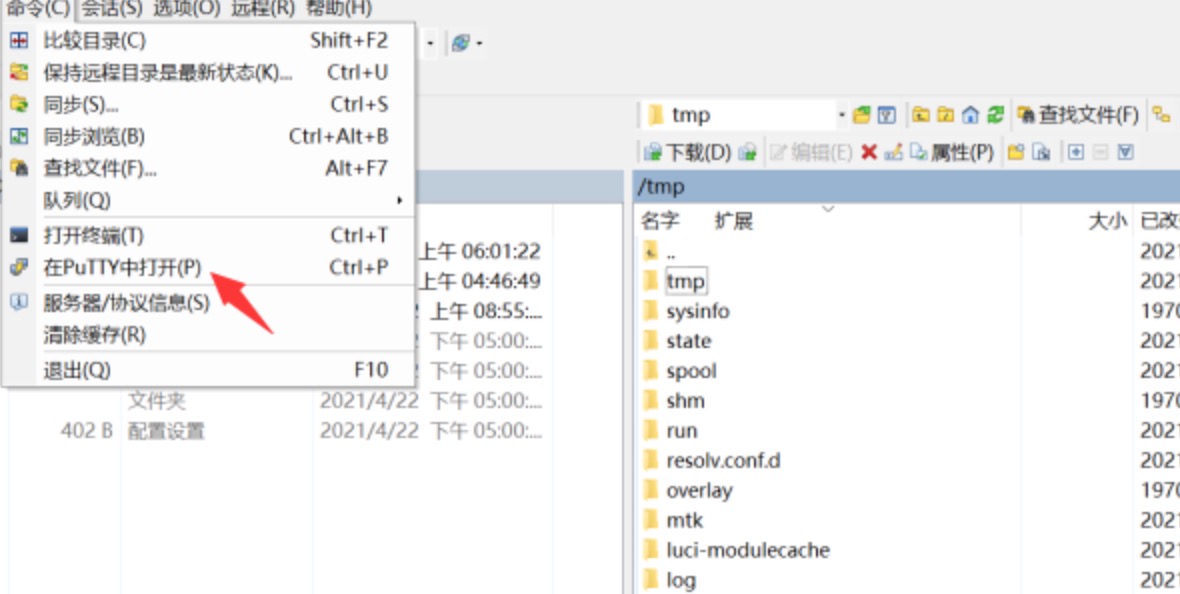Expand dropdown arrow left of globe icon

coord(430,44)
